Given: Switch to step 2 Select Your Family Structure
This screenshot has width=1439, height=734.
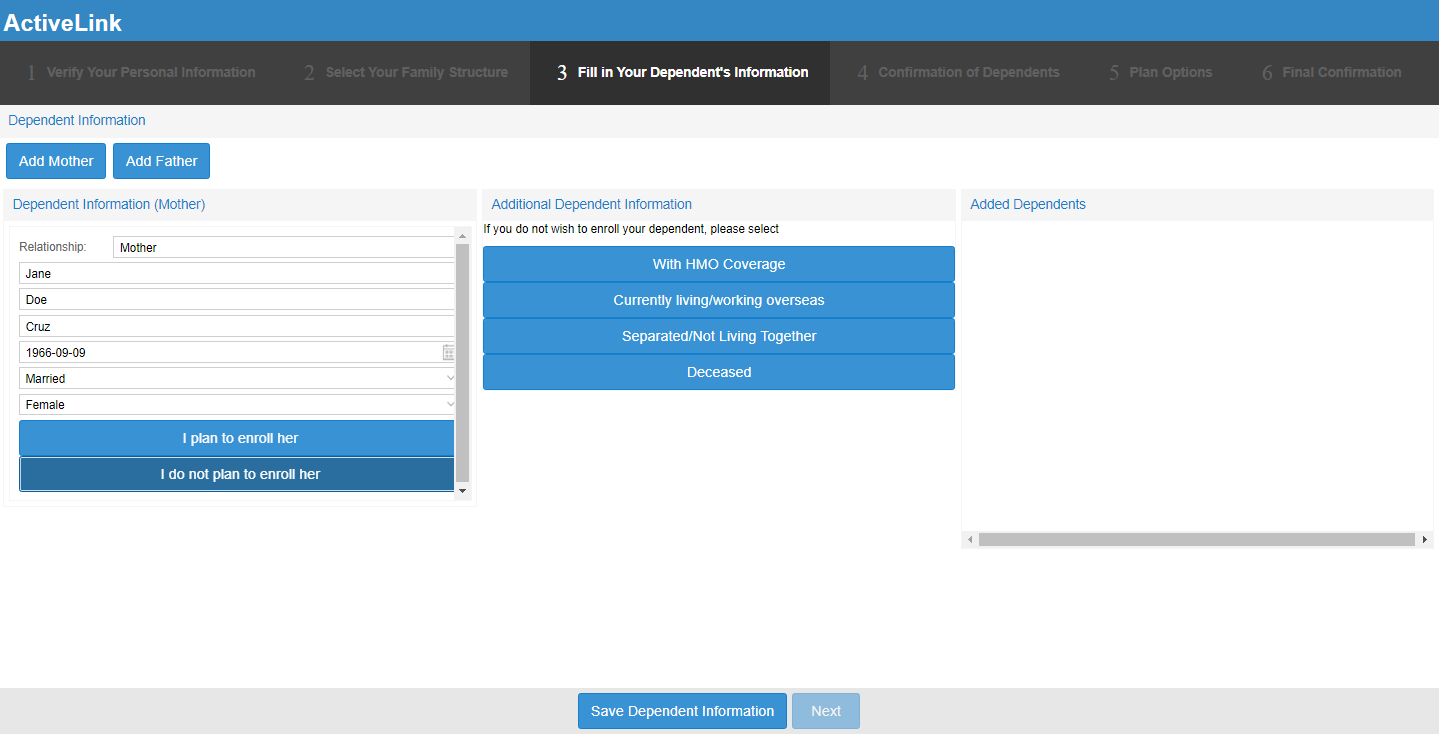Looking at the screenshot, I should point(406,73).
